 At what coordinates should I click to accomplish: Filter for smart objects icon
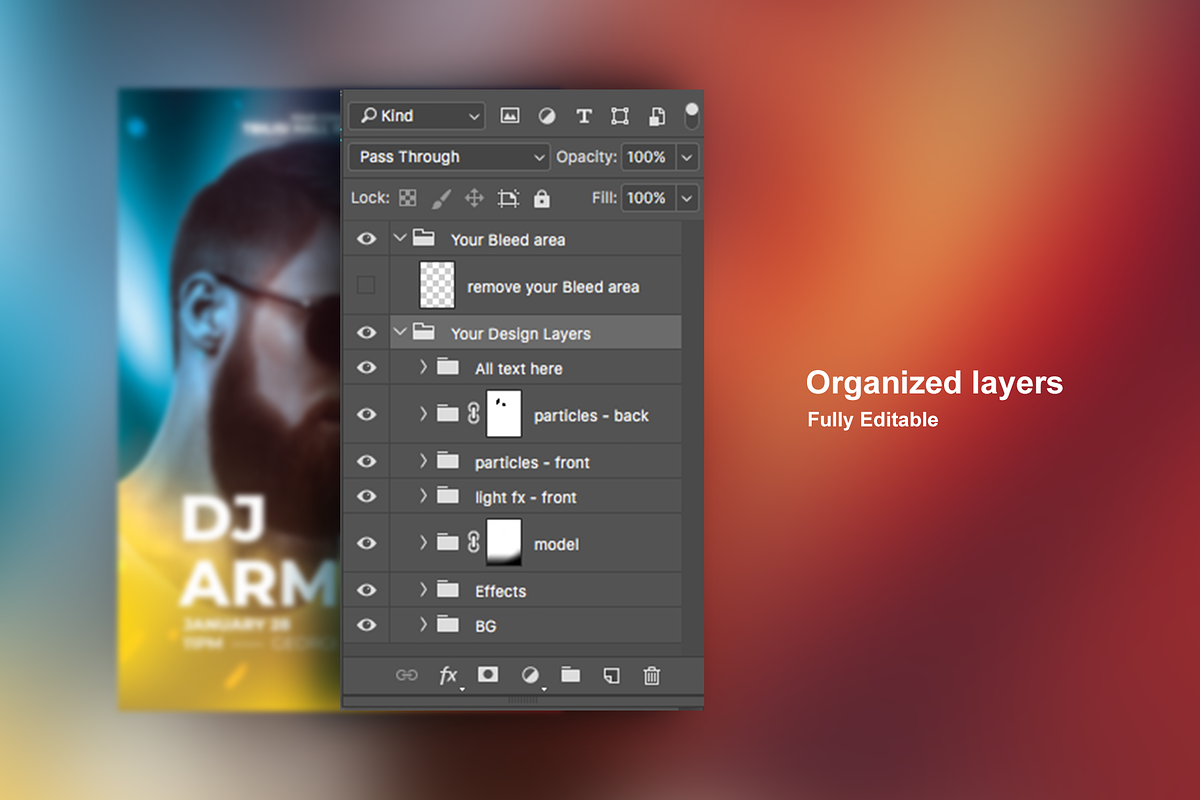coord(657,116)
